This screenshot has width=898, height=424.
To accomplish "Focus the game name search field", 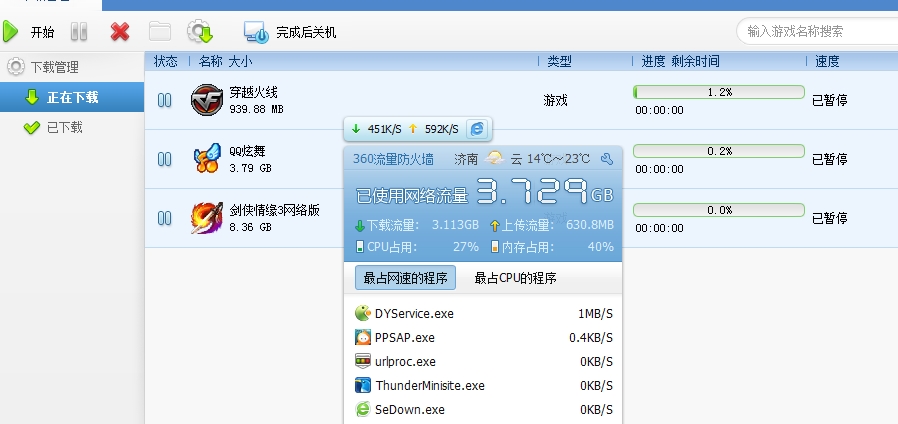I will coord(819,32).
